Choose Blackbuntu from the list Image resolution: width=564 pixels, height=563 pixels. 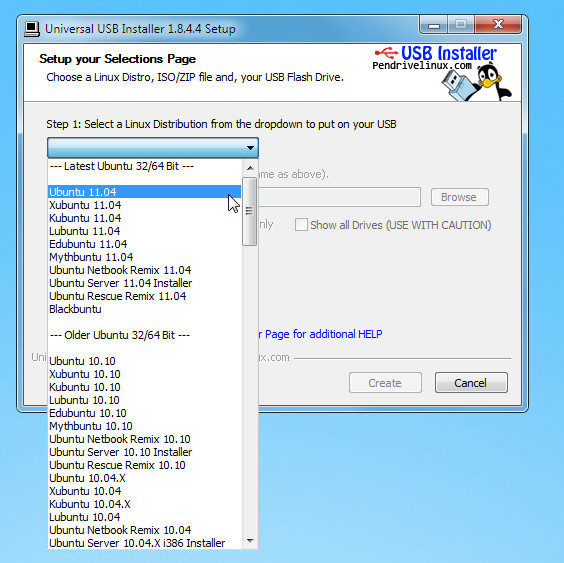coord(144,309)
